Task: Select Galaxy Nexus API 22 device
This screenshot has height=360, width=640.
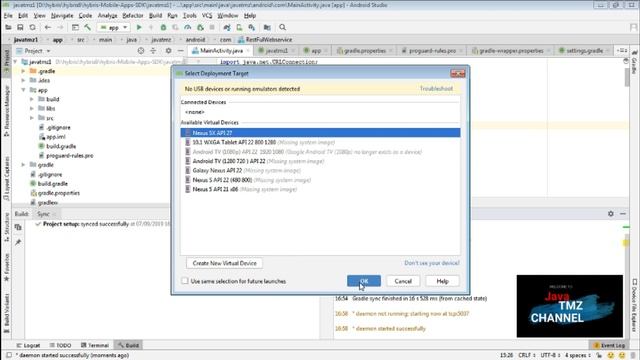Action: [x=320, y=170]
